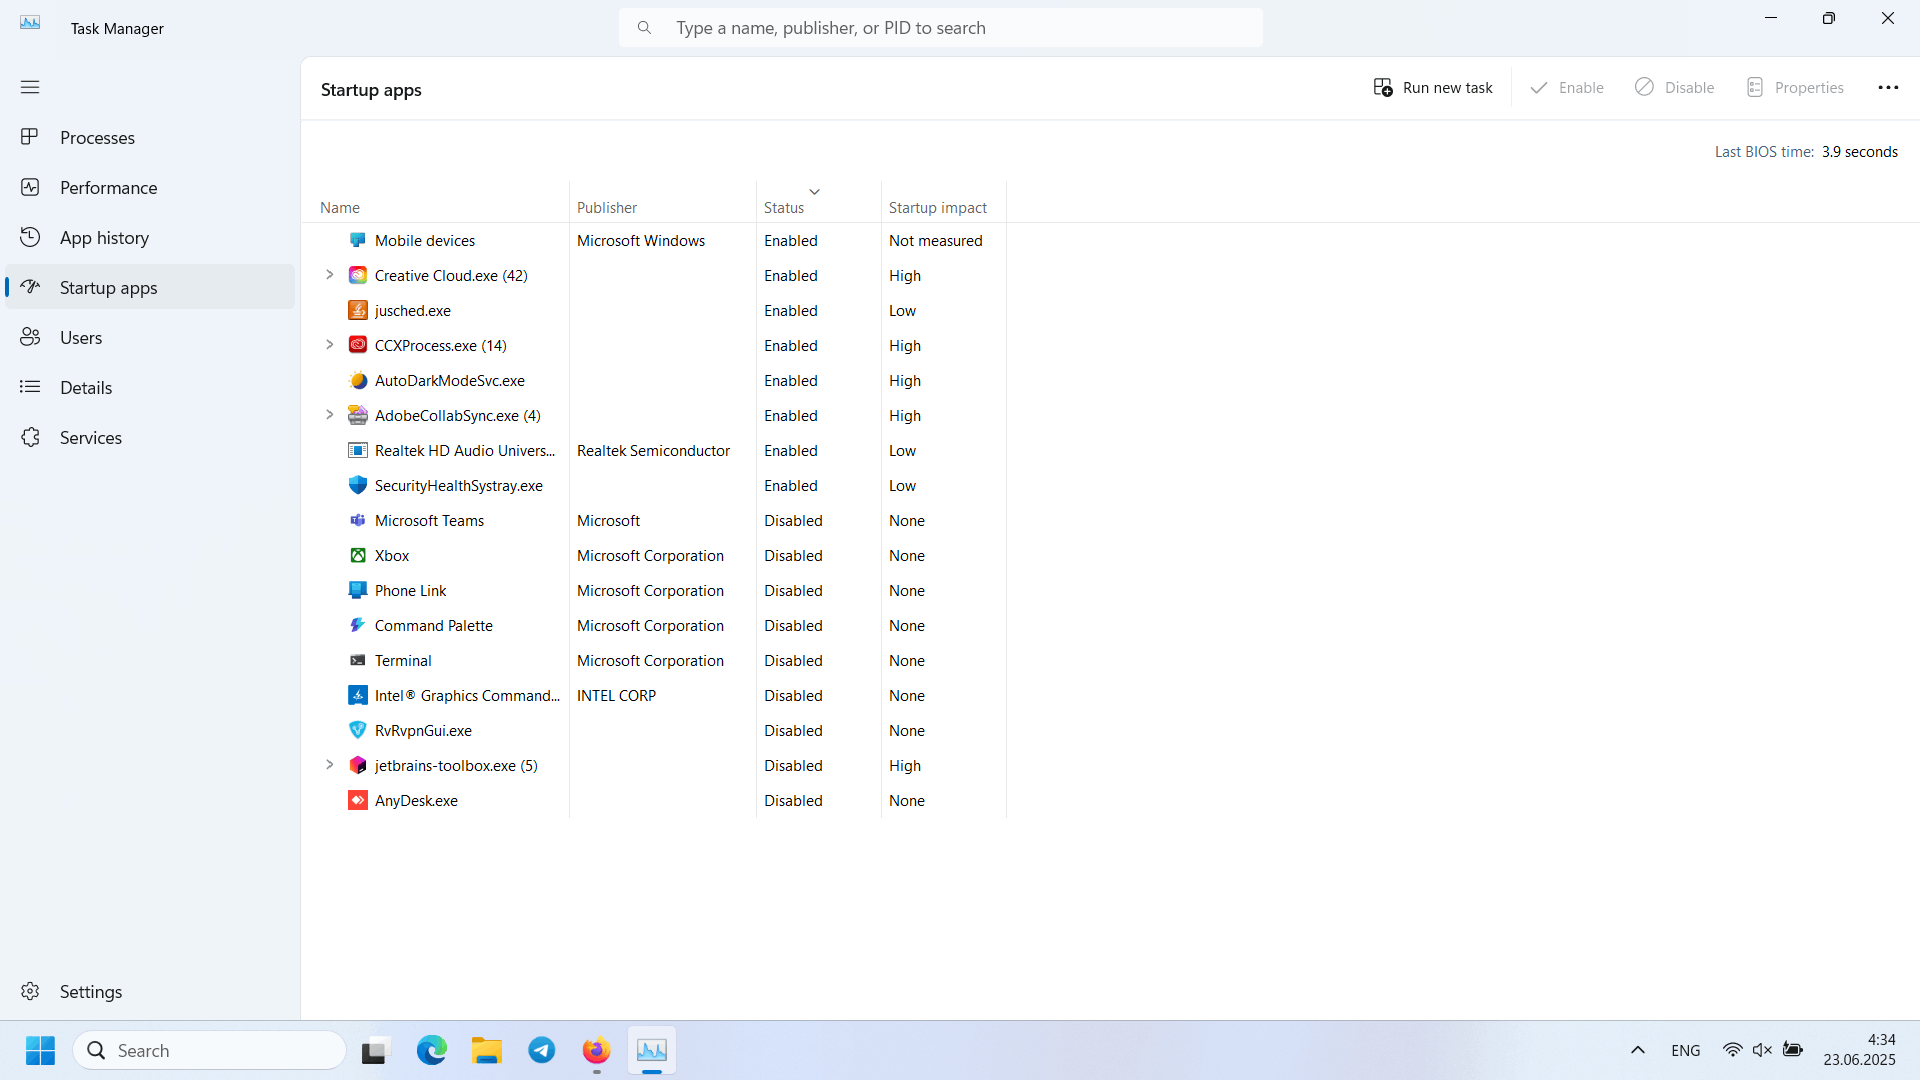Click the Task Manager search field
The width and height of the screenshot is (1920, 1080).
coord(940,28)
